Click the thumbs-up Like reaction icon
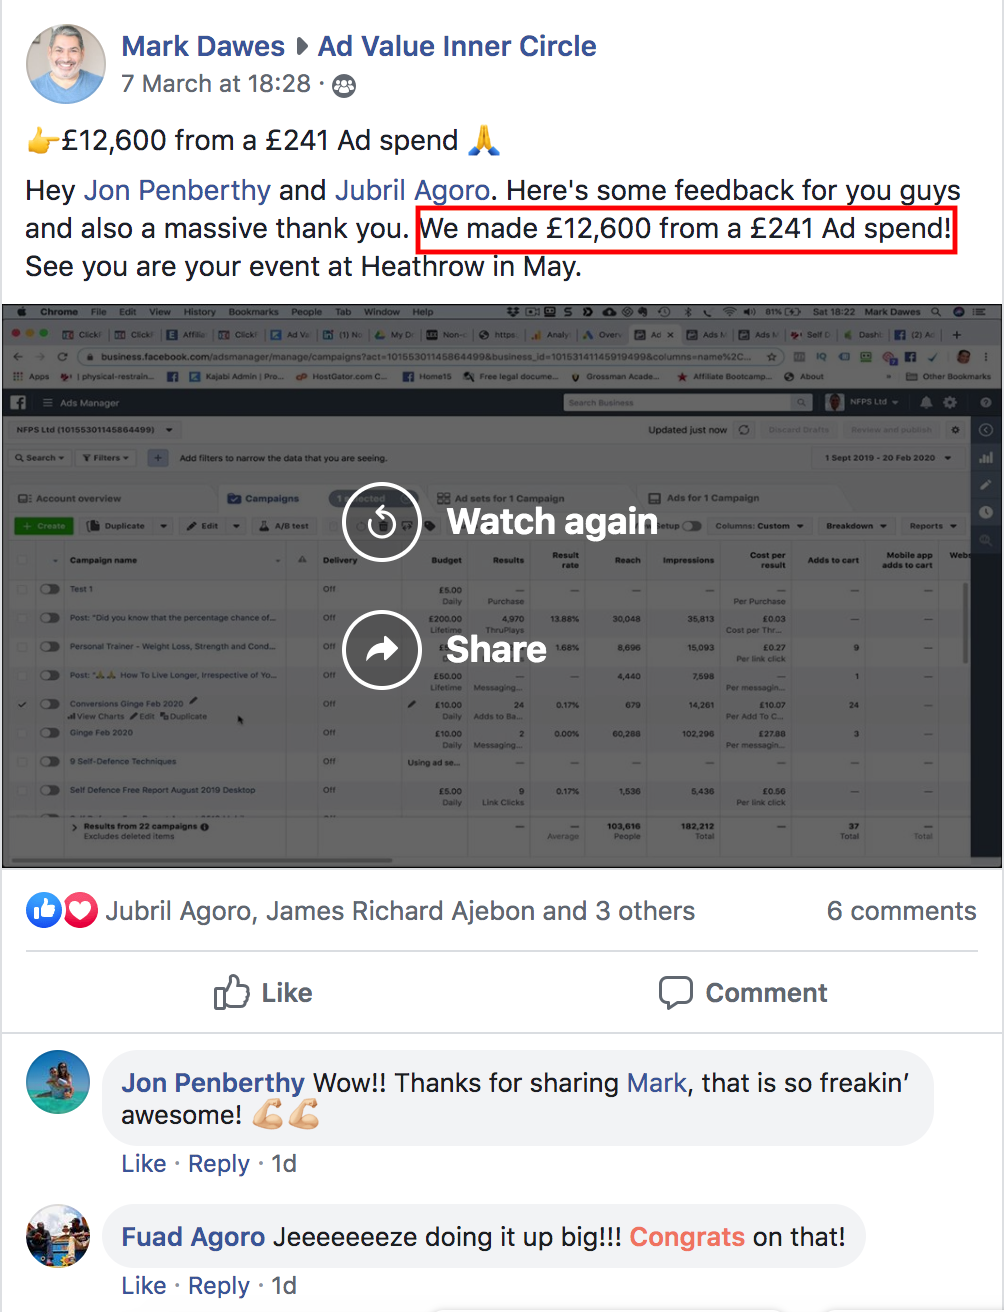This screenshot has width=1004, height=1312. click(44, 911)
